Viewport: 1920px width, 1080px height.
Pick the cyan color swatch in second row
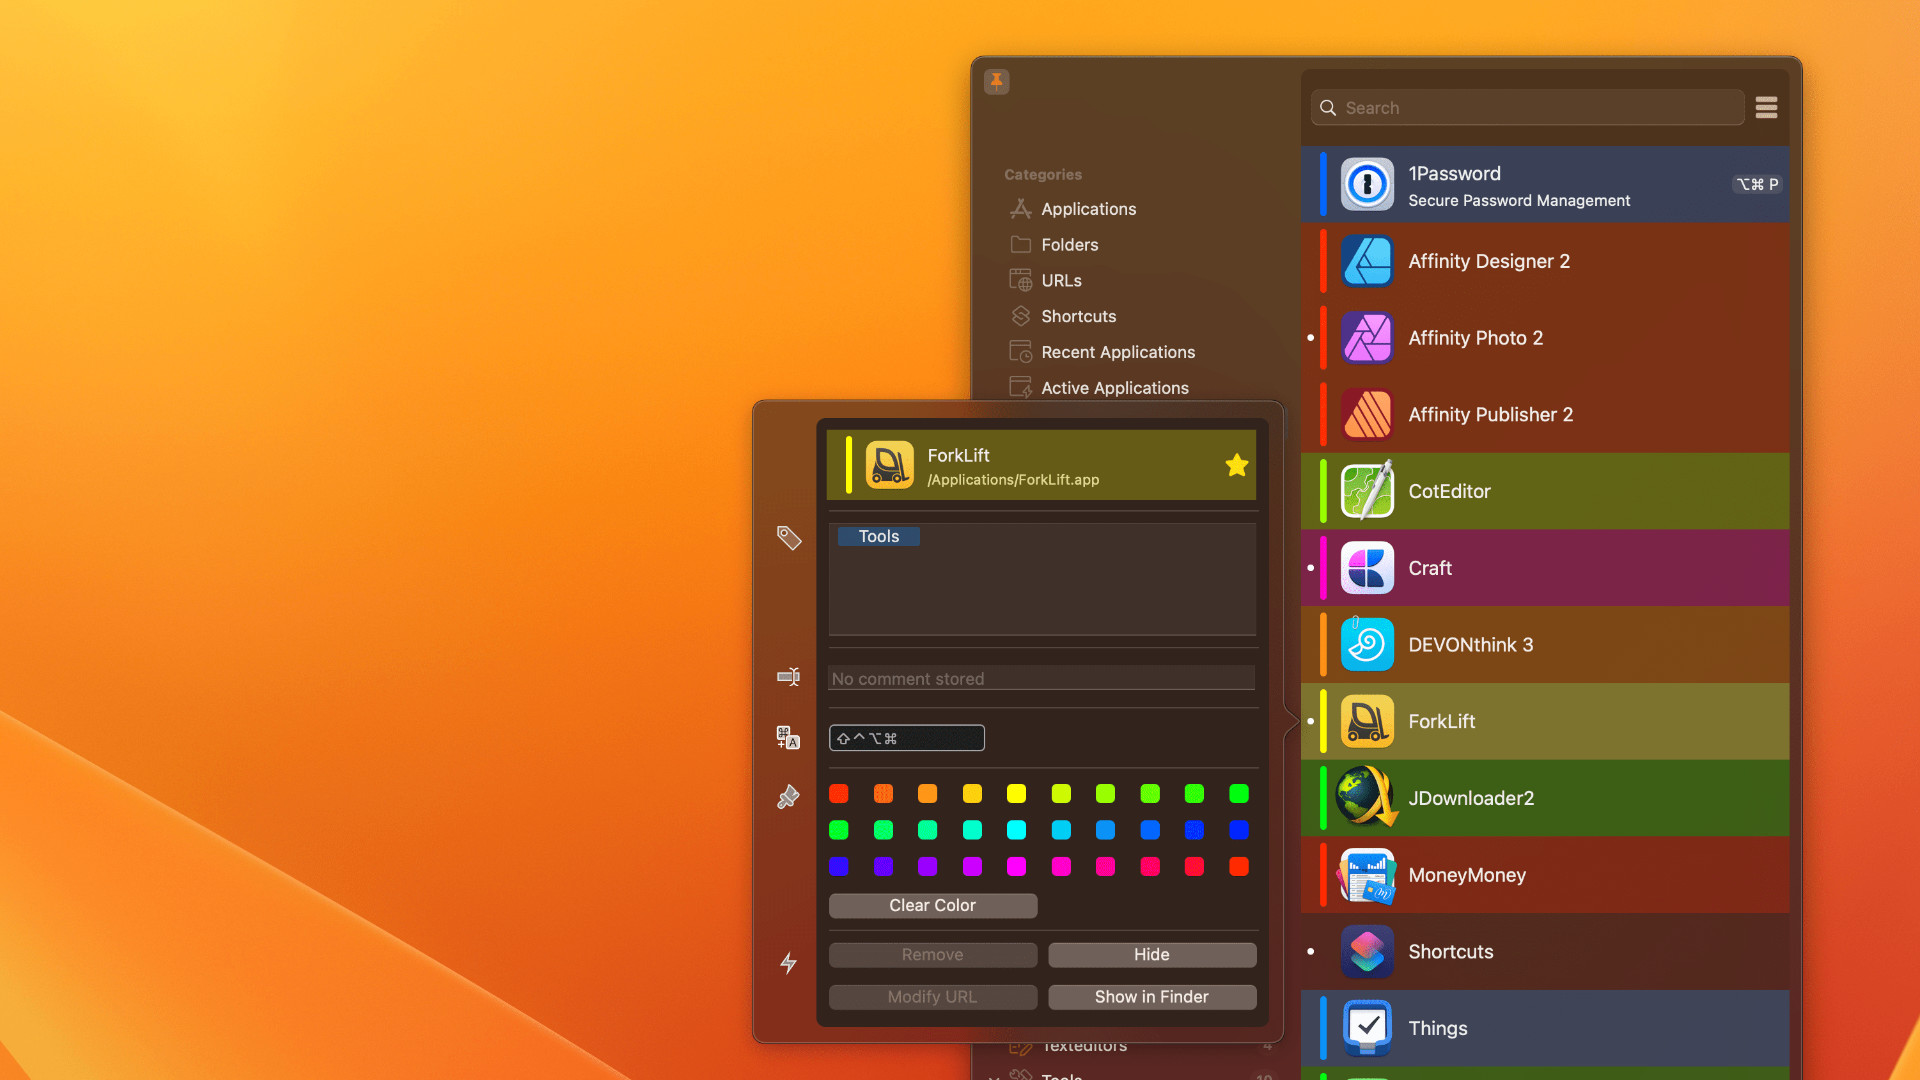[x=1016, y=830]
